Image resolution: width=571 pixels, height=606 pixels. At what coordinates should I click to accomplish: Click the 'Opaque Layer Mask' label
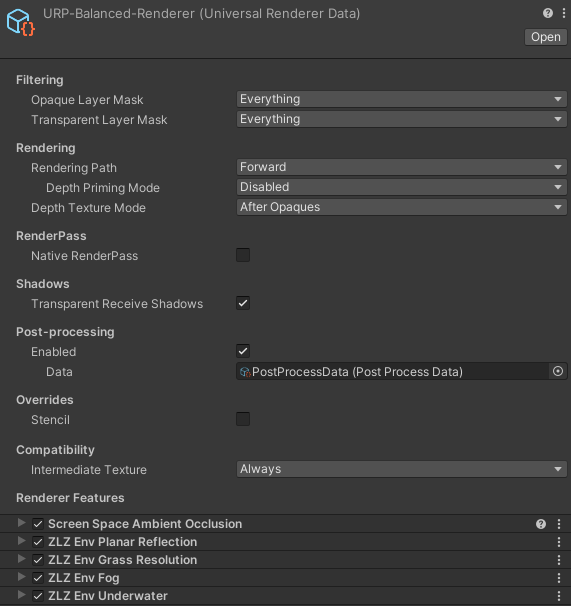[87, 100]
